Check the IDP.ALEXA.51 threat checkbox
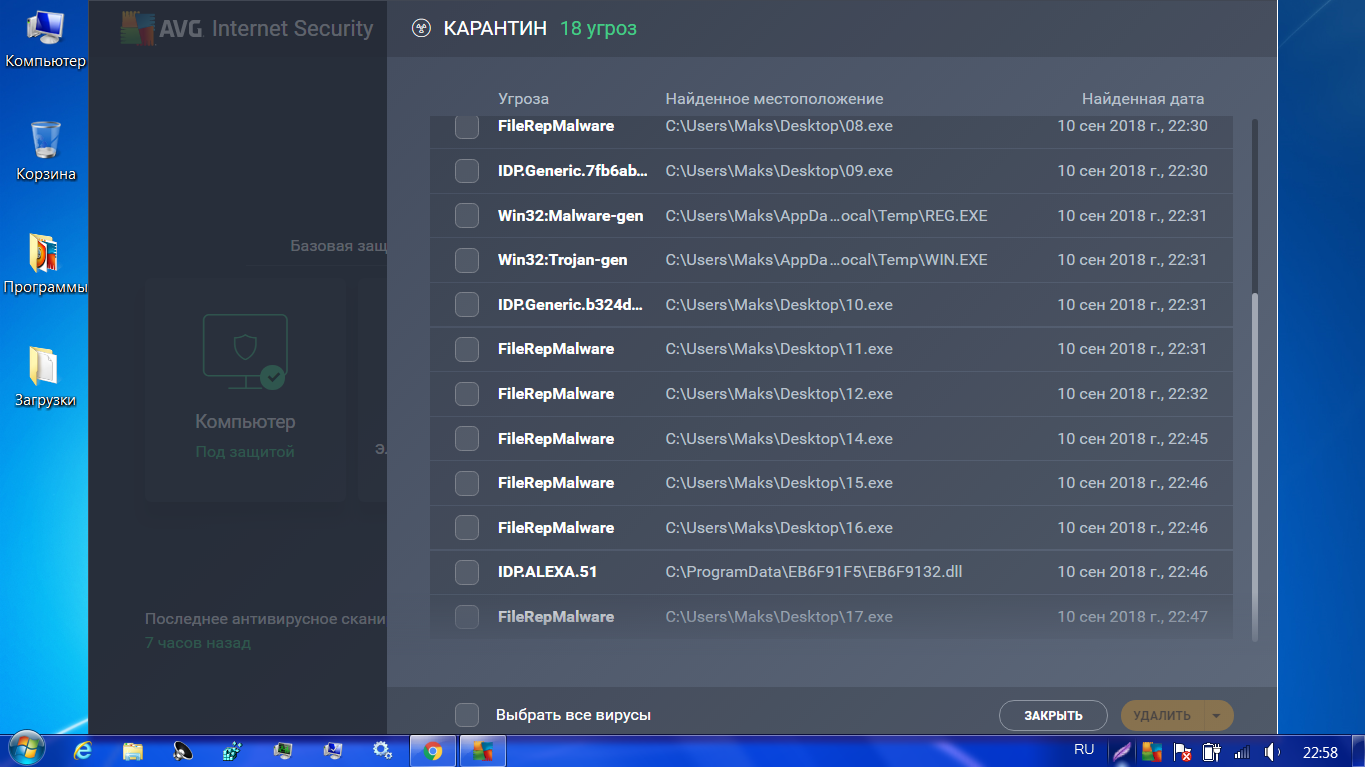 (467, 572)
